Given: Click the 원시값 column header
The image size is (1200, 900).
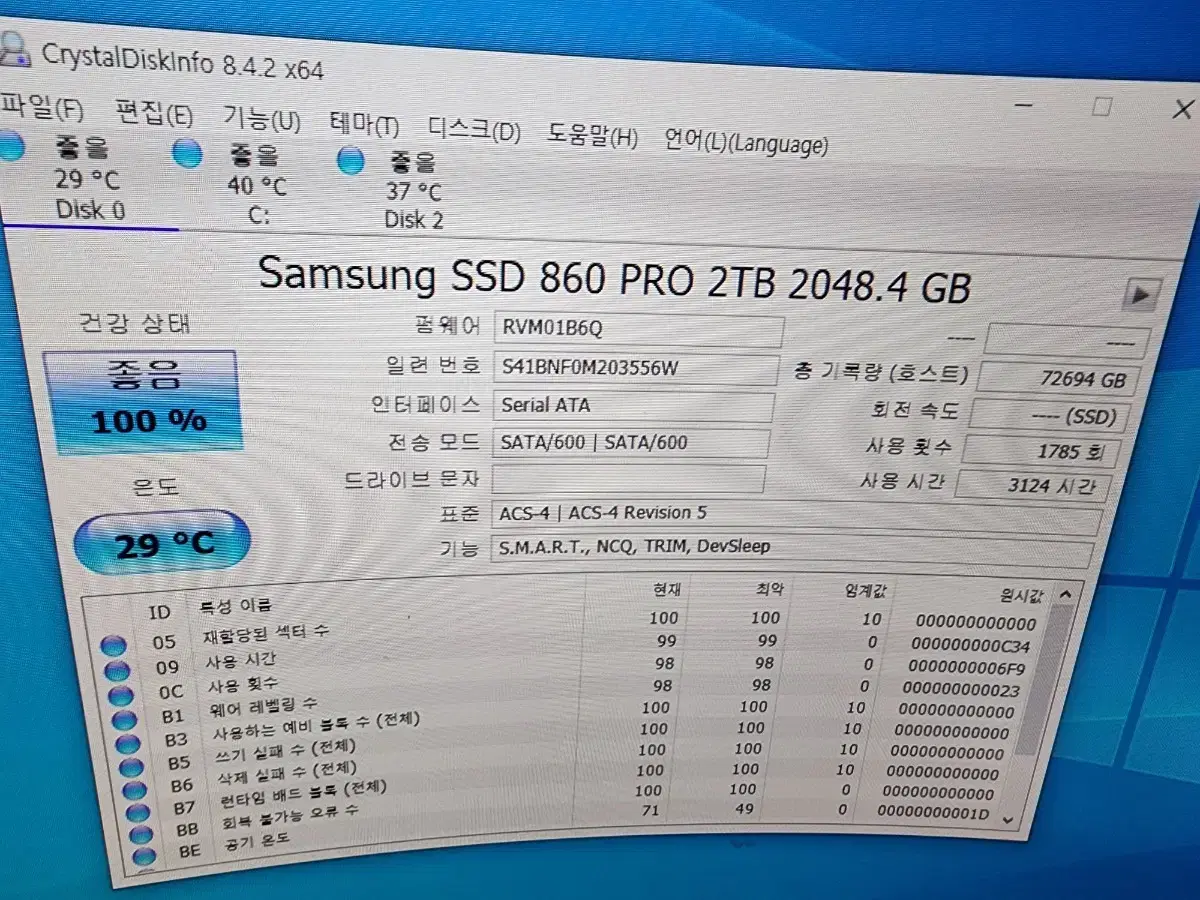Looking at the screenshot, I should tap(1022, 595).
